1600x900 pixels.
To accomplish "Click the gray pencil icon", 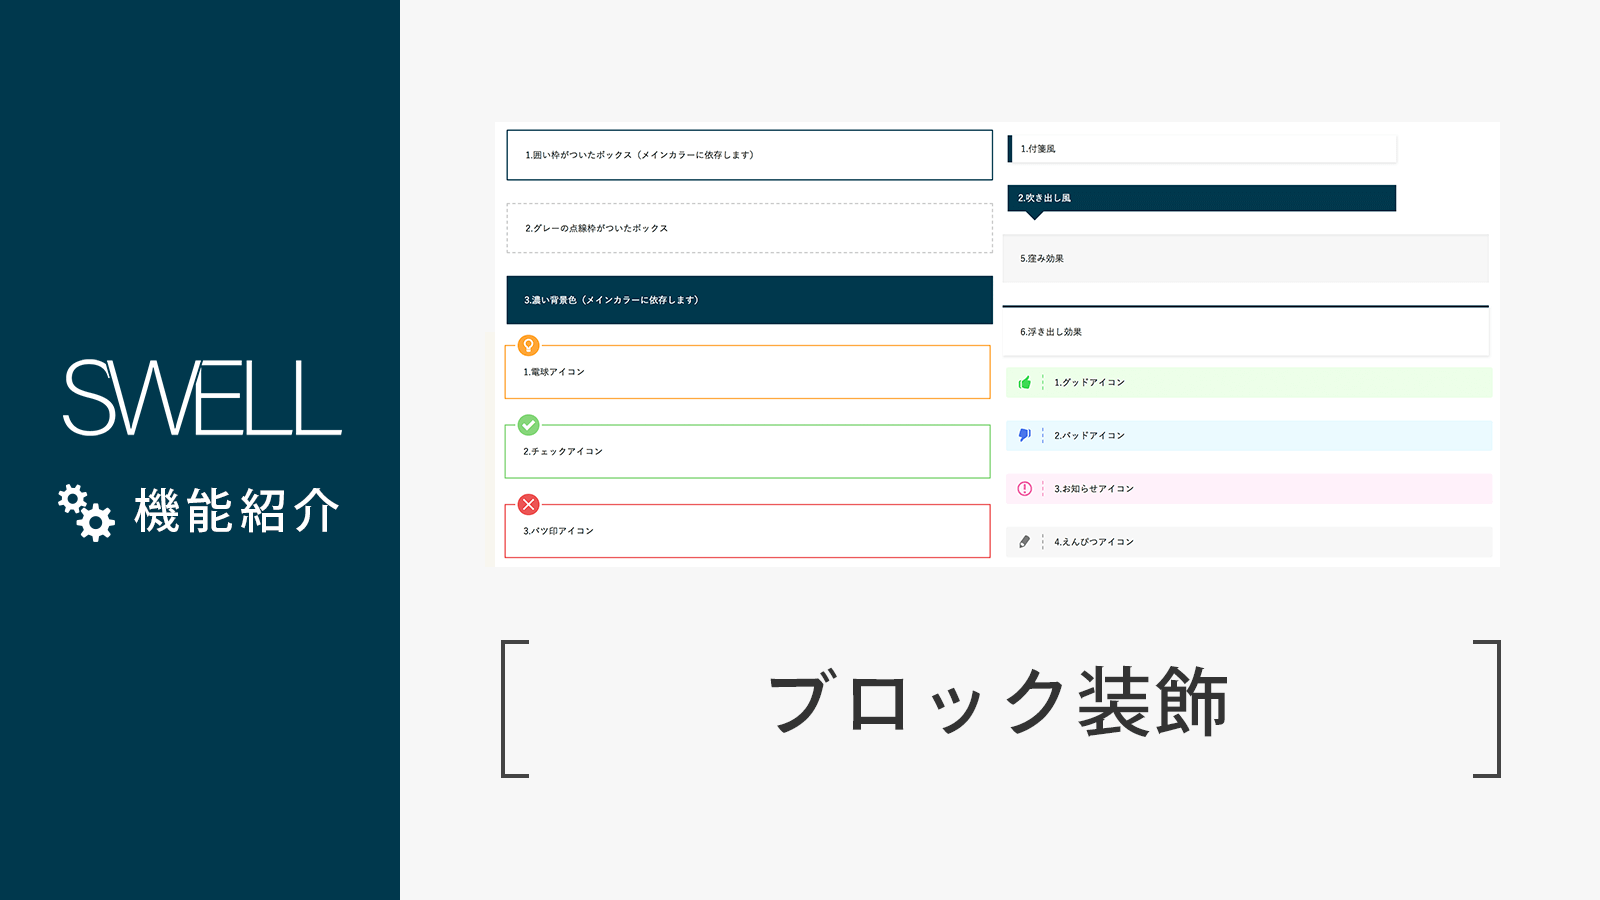I will coord(1024,542).
